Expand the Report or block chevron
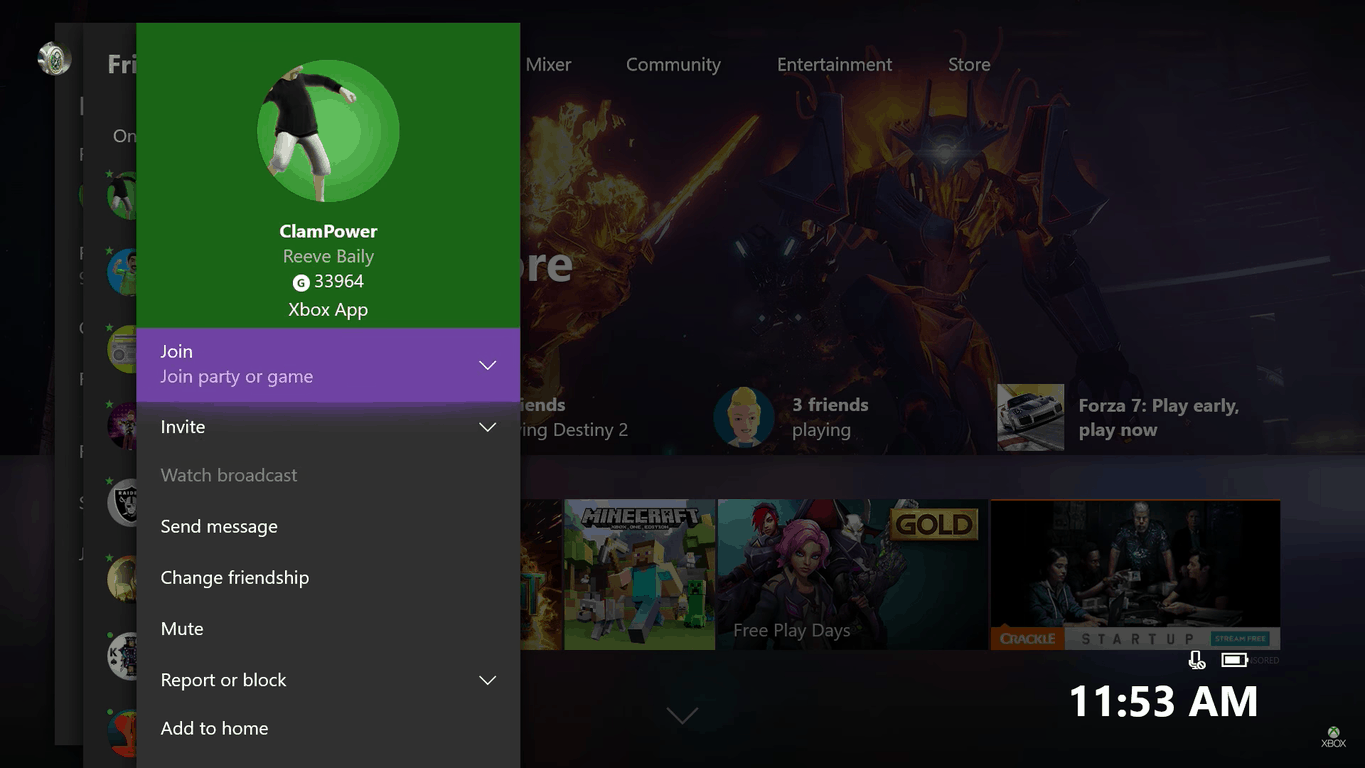The image size is (1365, 768). pyautogui.click(x=488, y=680)
